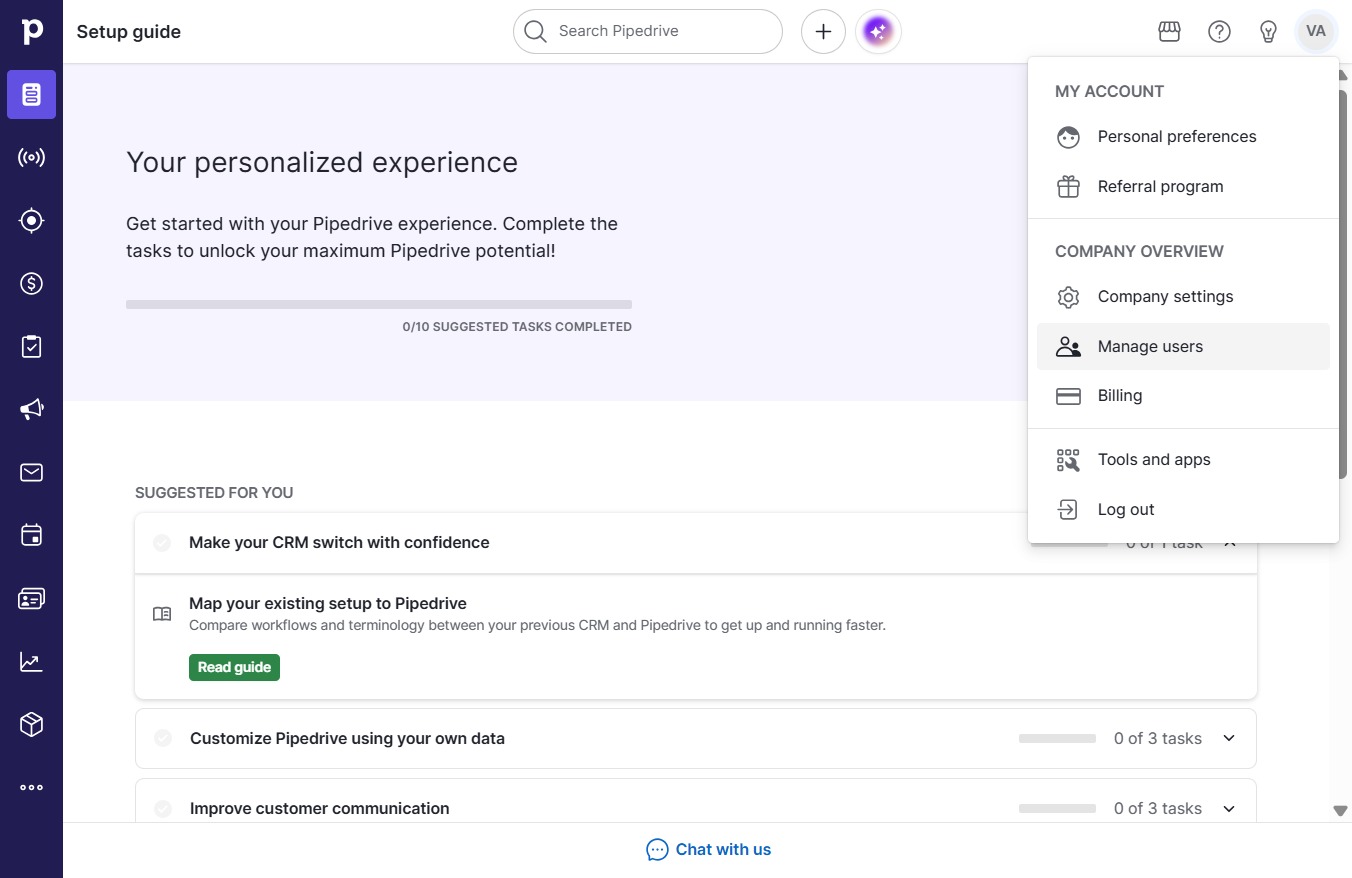Choose Log out from the menu
This screenshot has width=1352, height=878.
tap(1183, 510)
